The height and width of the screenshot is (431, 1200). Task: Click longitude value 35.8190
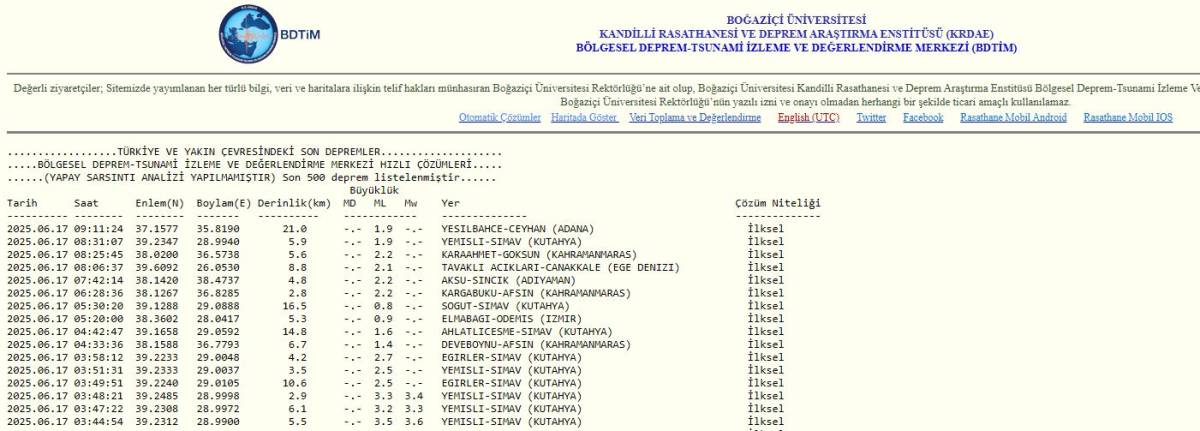click(218, 229)
